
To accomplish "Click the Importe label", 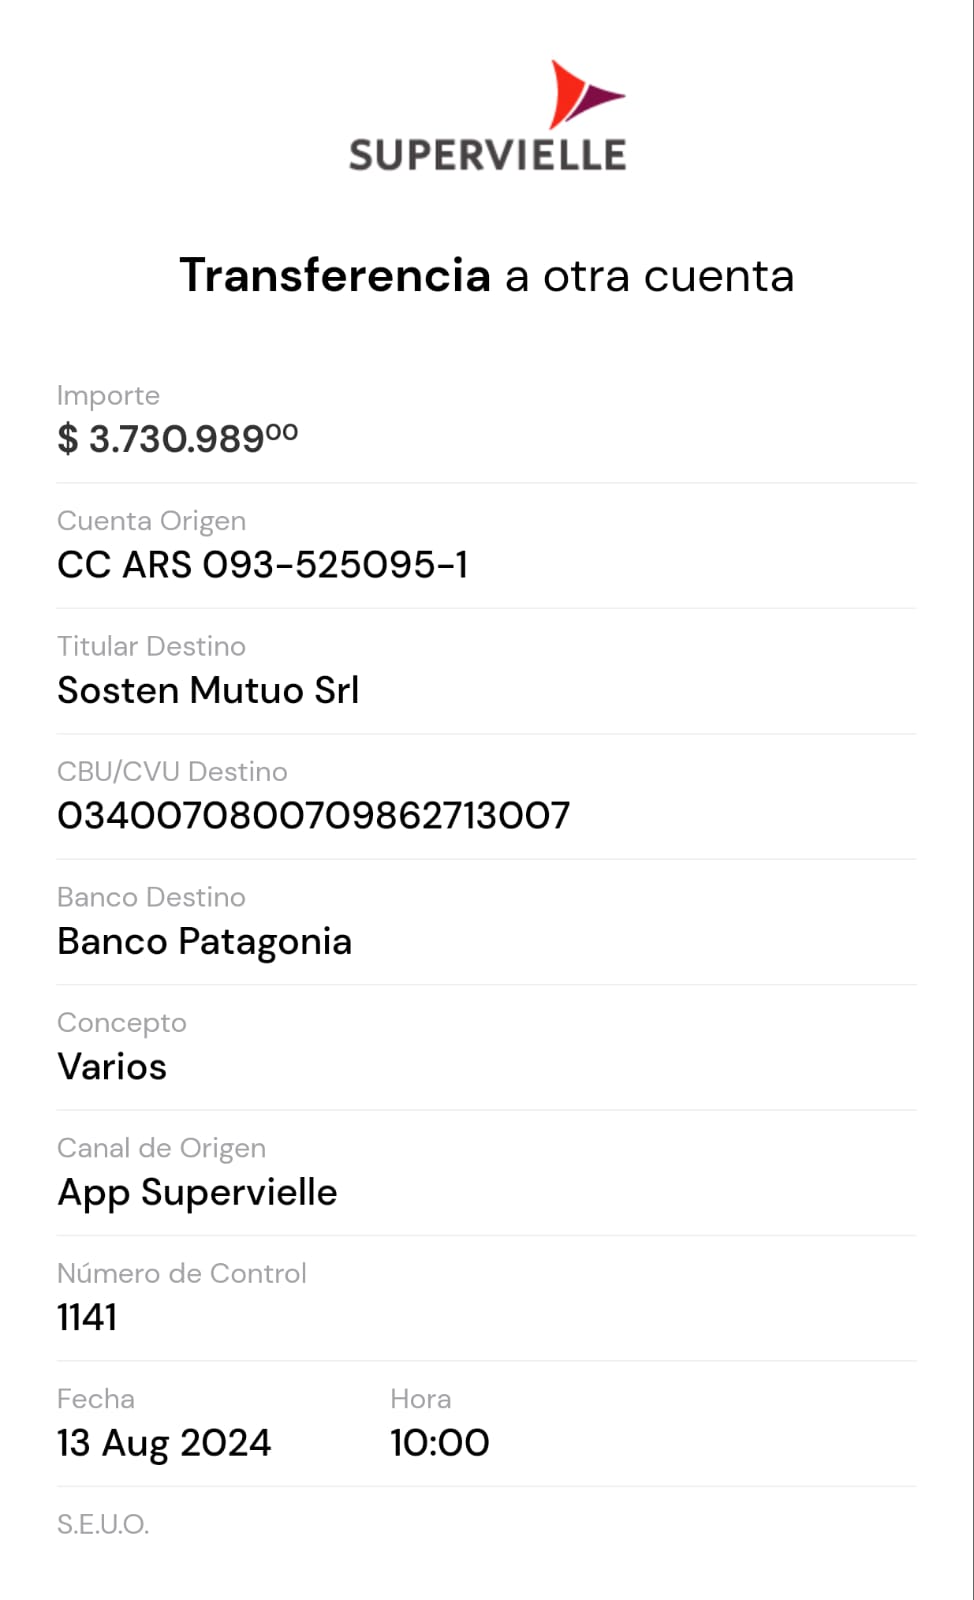I will pyautogui.click(x=108, y=395).
